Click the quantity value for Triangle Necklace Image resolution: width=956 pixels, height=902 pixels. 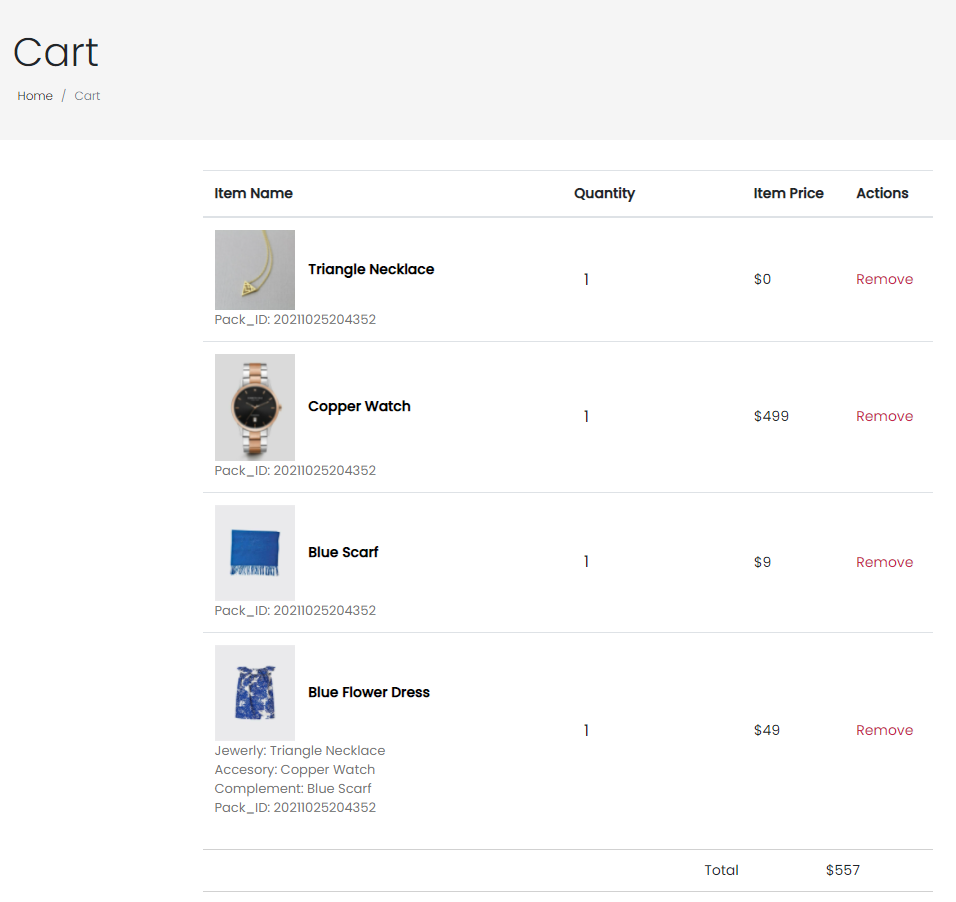587,280
